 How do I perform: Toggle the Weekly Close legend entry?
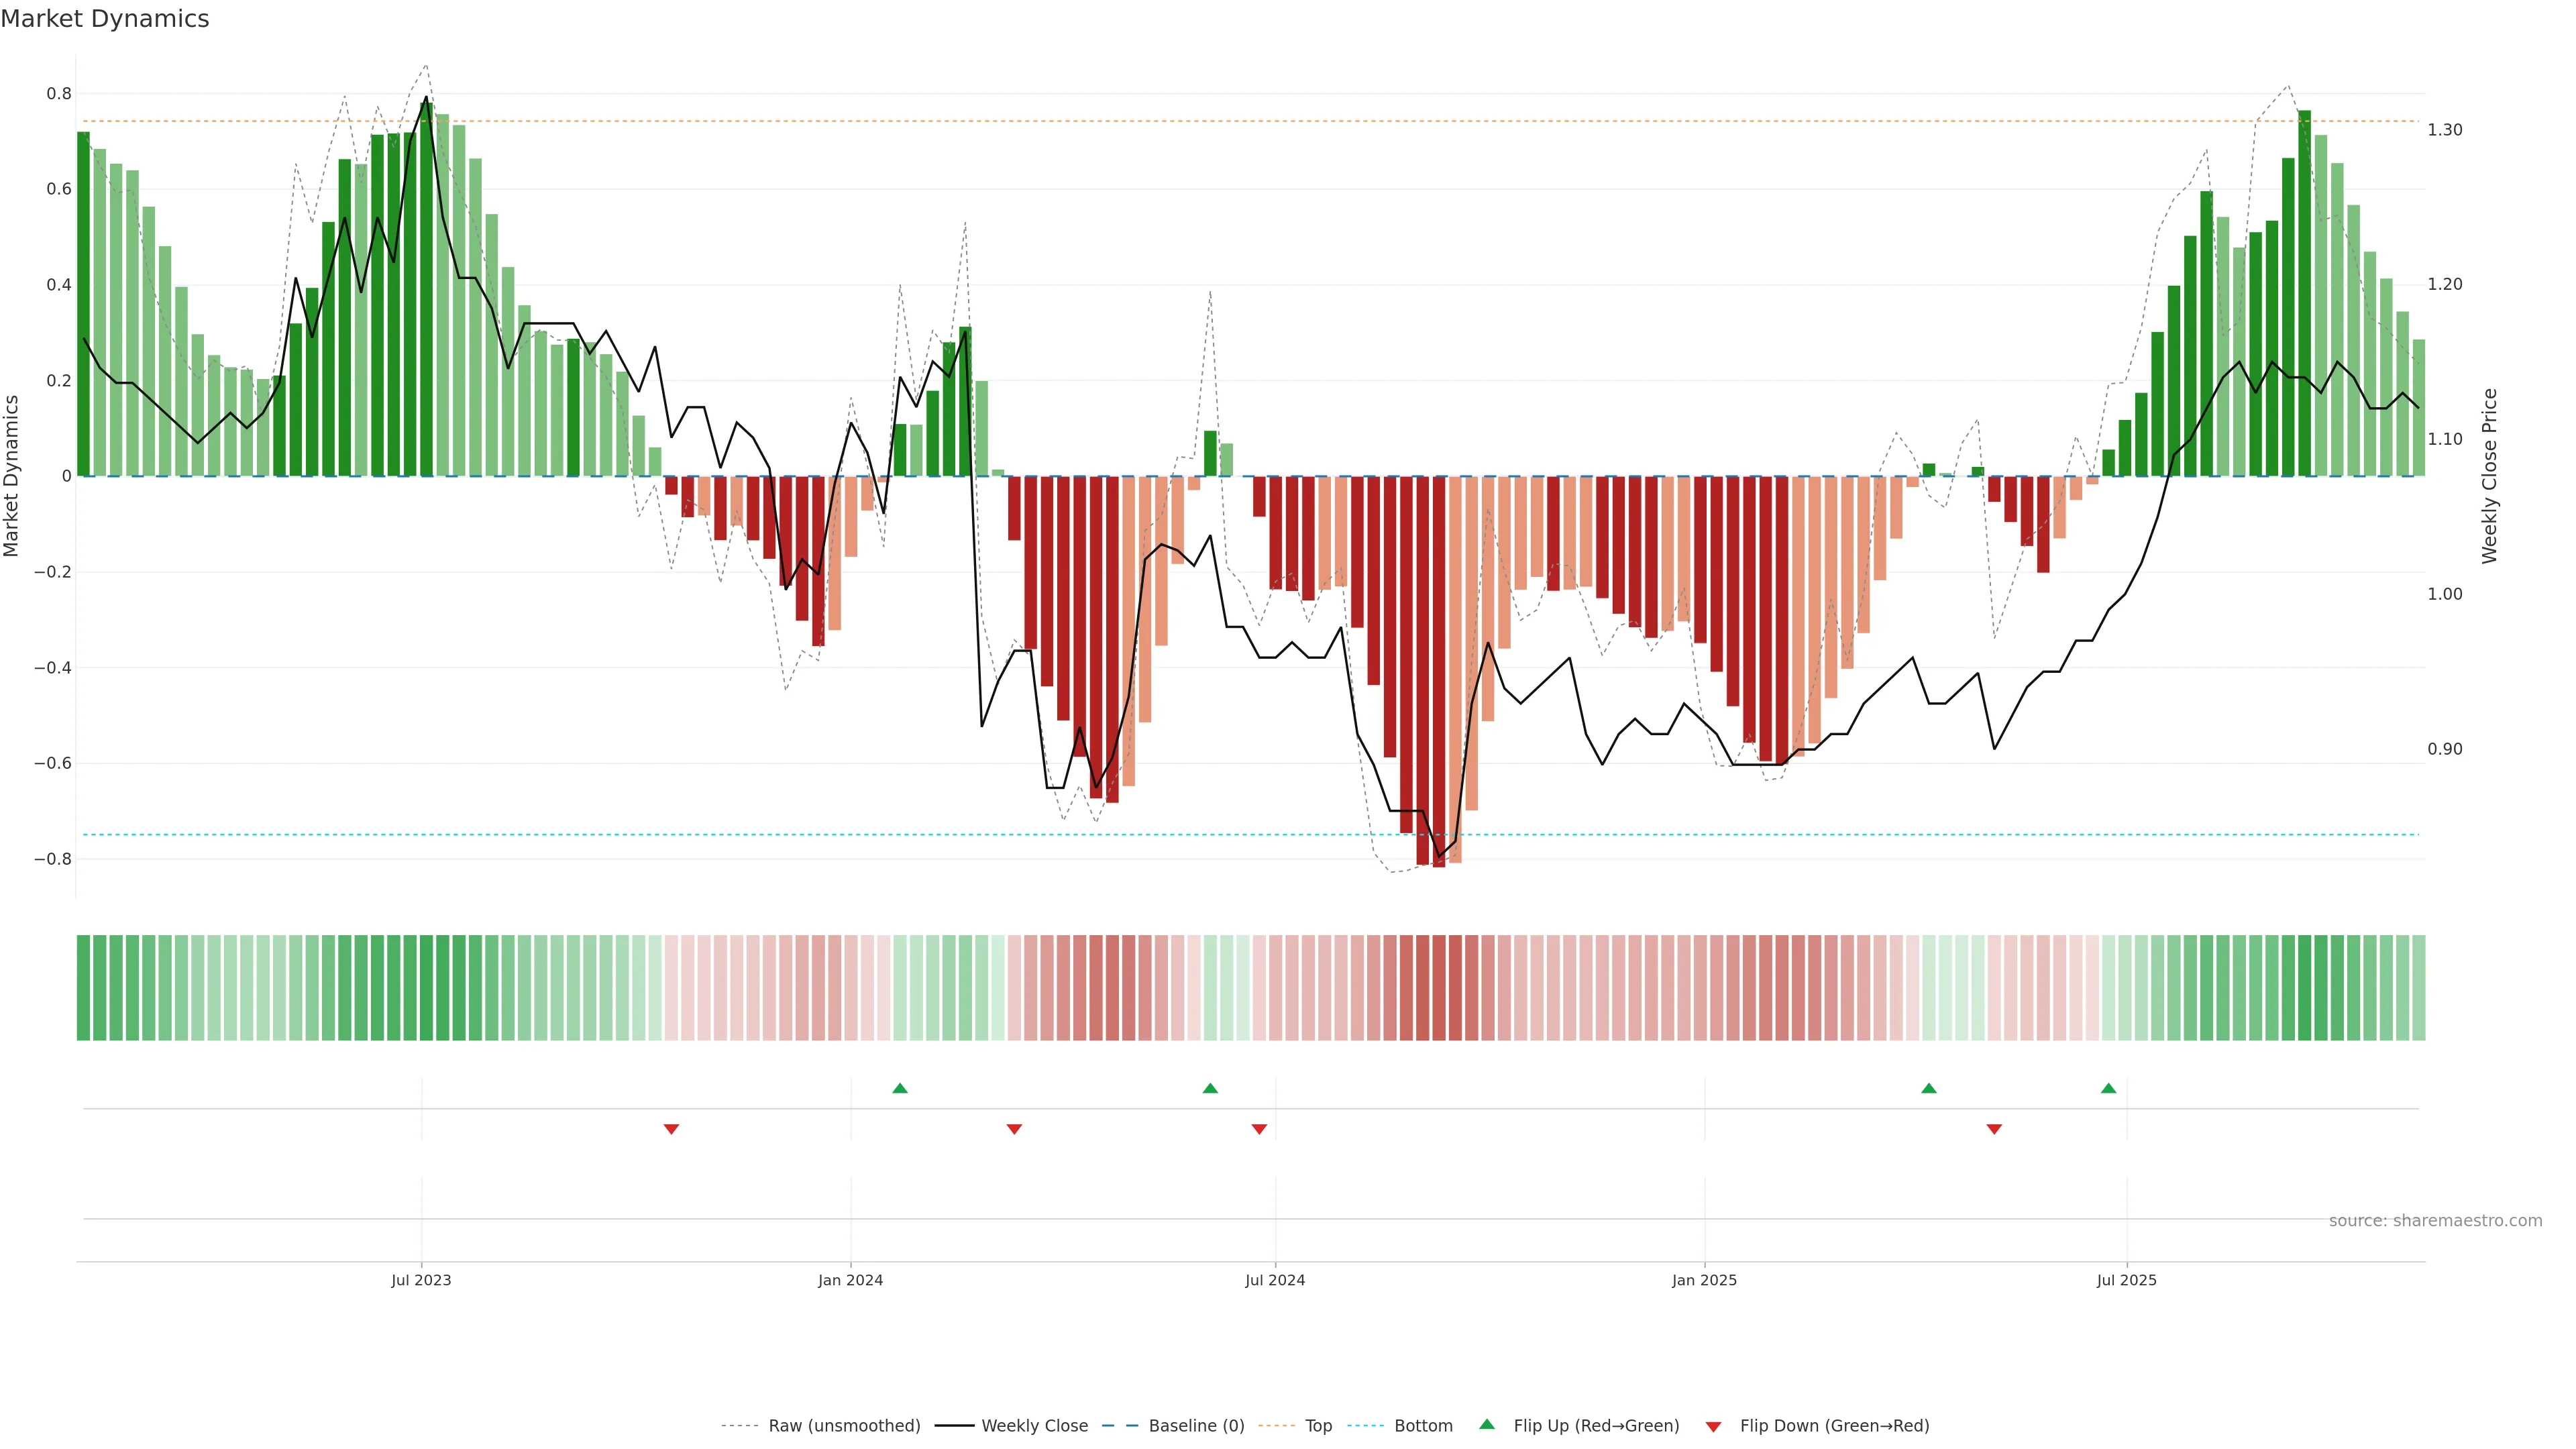1034,1426
